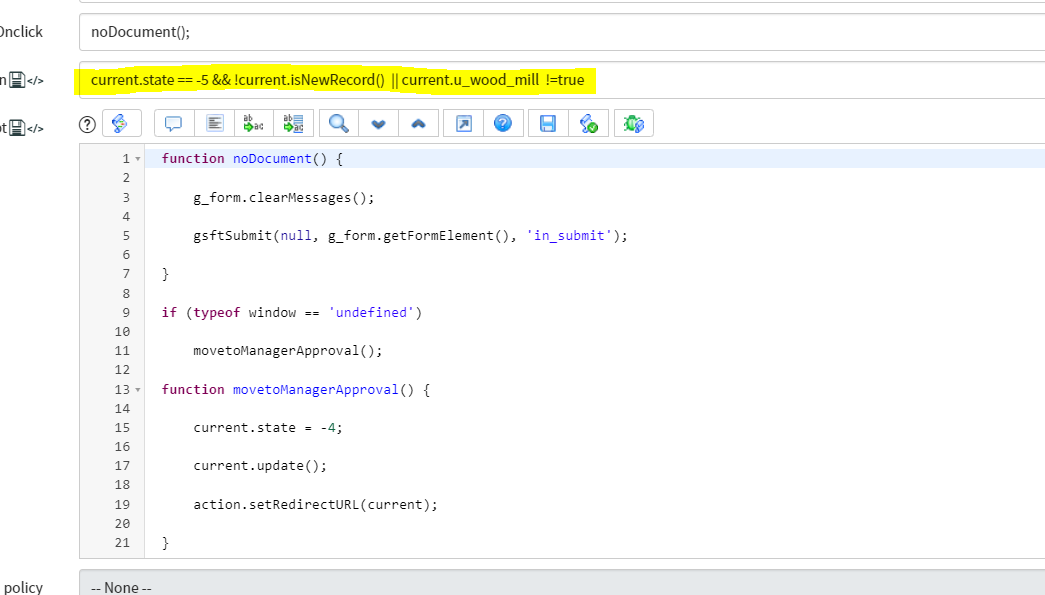
Task: Click the script field code tag icon
Action: [35, 129]
